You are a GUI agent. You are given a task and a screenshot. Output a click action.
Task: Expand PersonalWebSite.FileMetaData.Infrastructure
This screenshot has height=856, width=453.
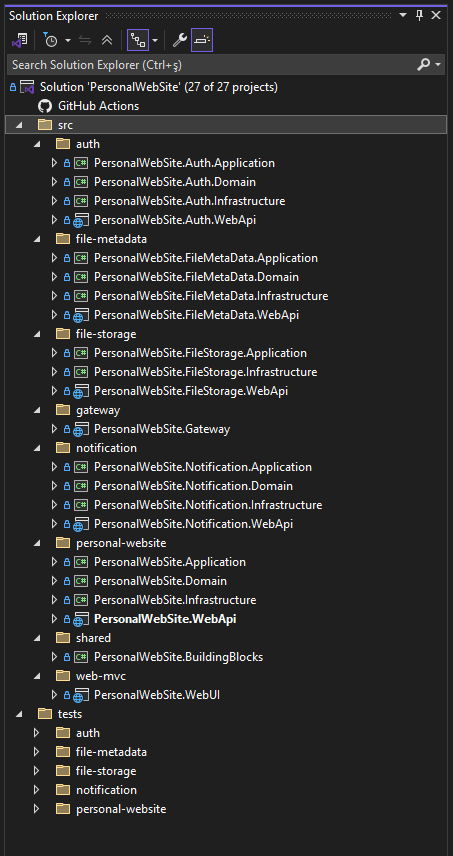tap(54, 296)
